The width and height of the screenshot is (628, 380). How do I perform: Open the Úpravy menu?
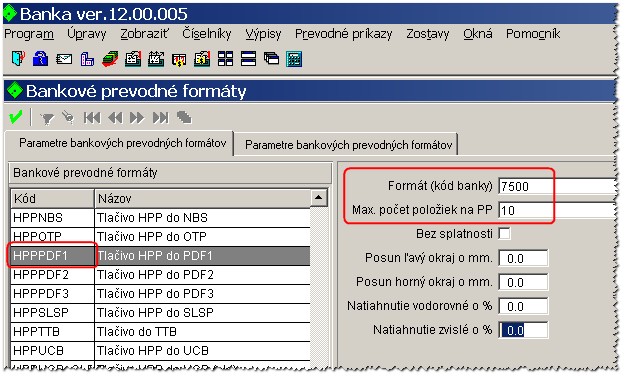tap(87, 34)
